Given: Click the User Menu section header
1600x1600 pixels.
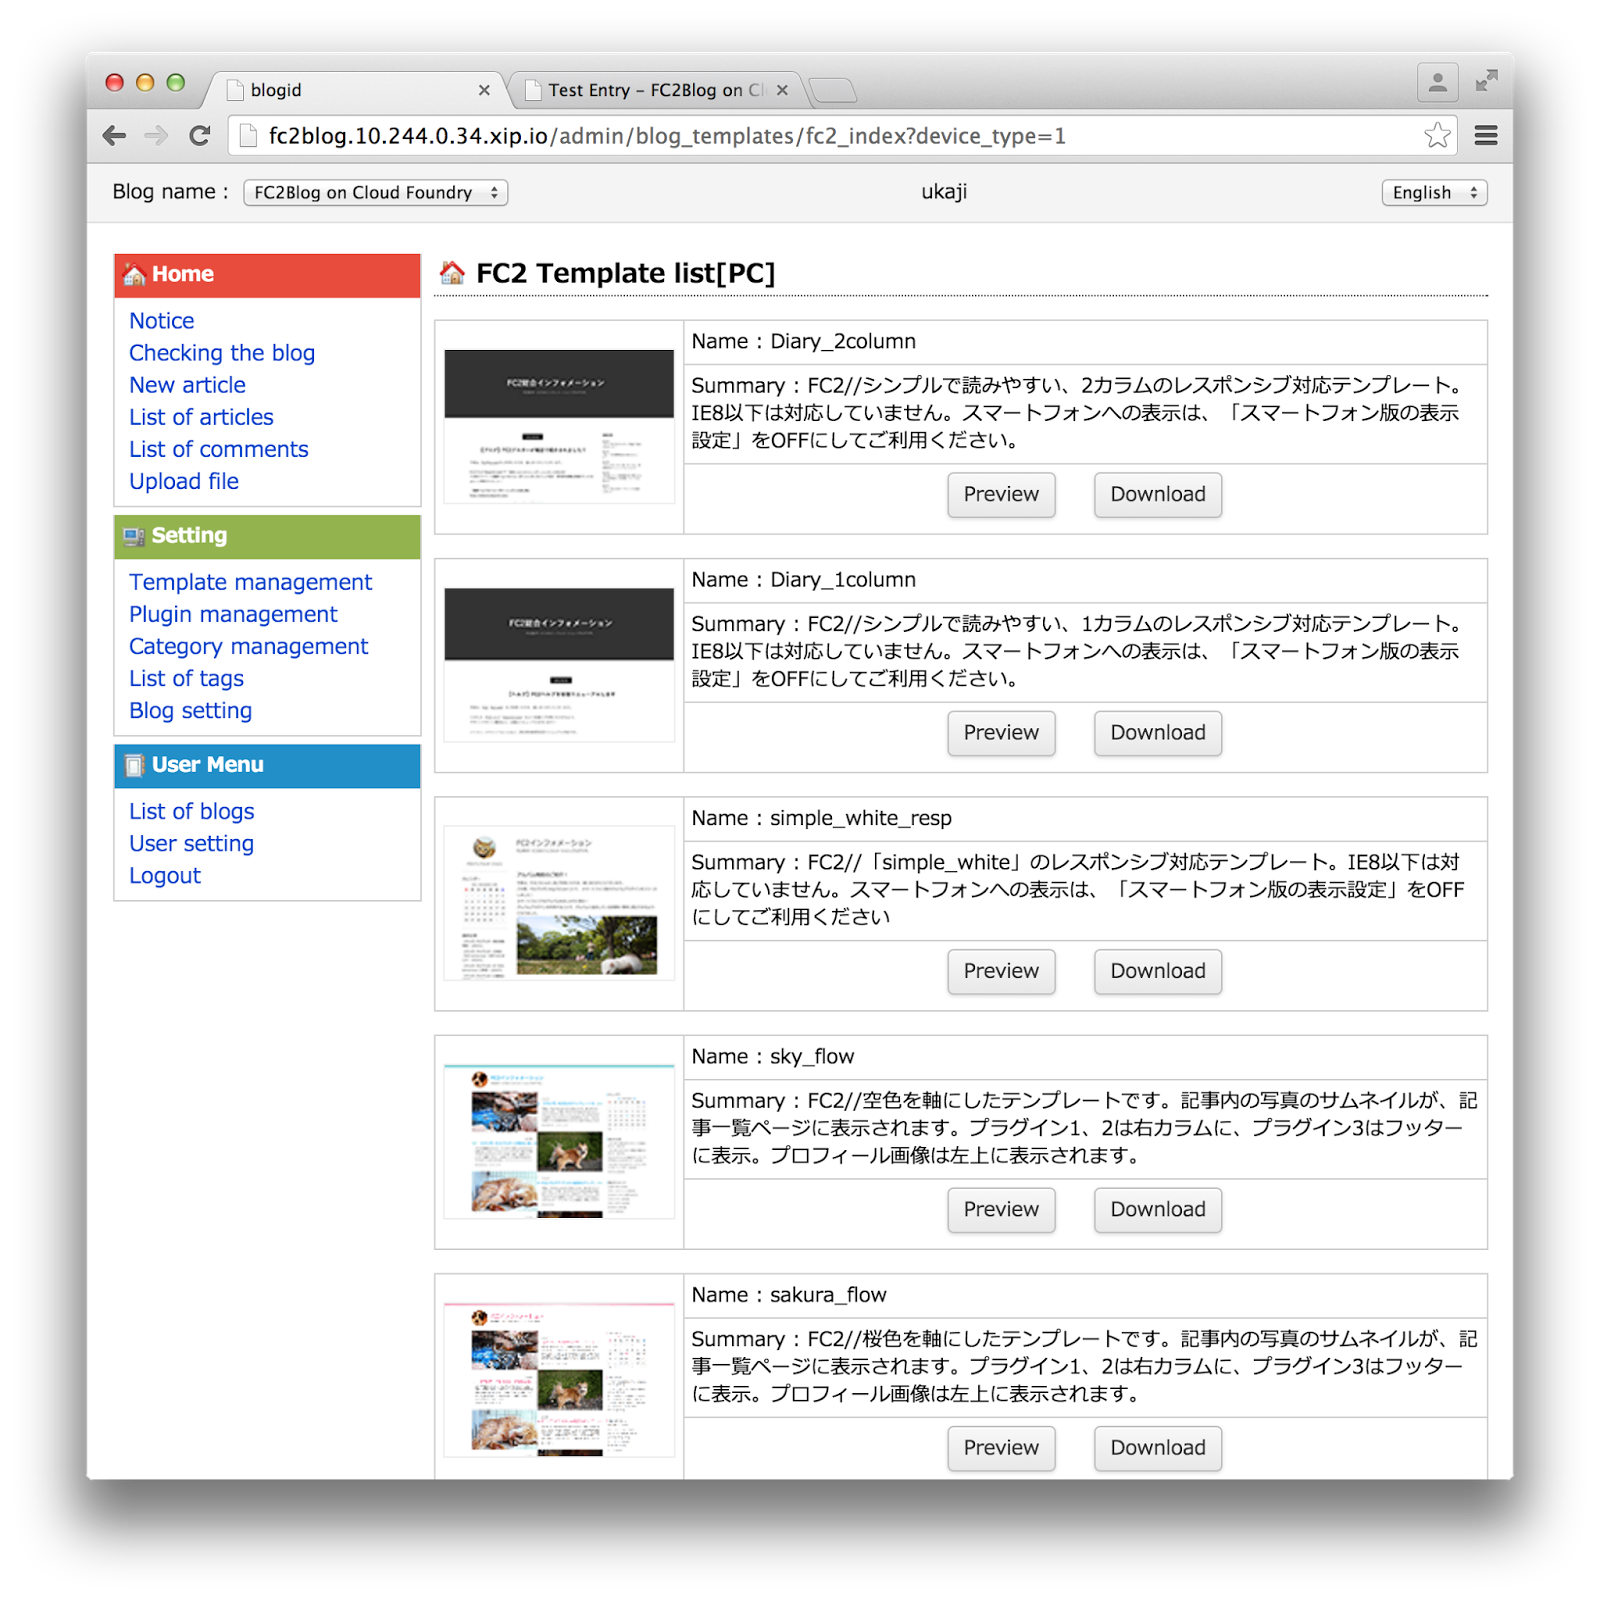Looking at the screenshot, I should point(267,766).
